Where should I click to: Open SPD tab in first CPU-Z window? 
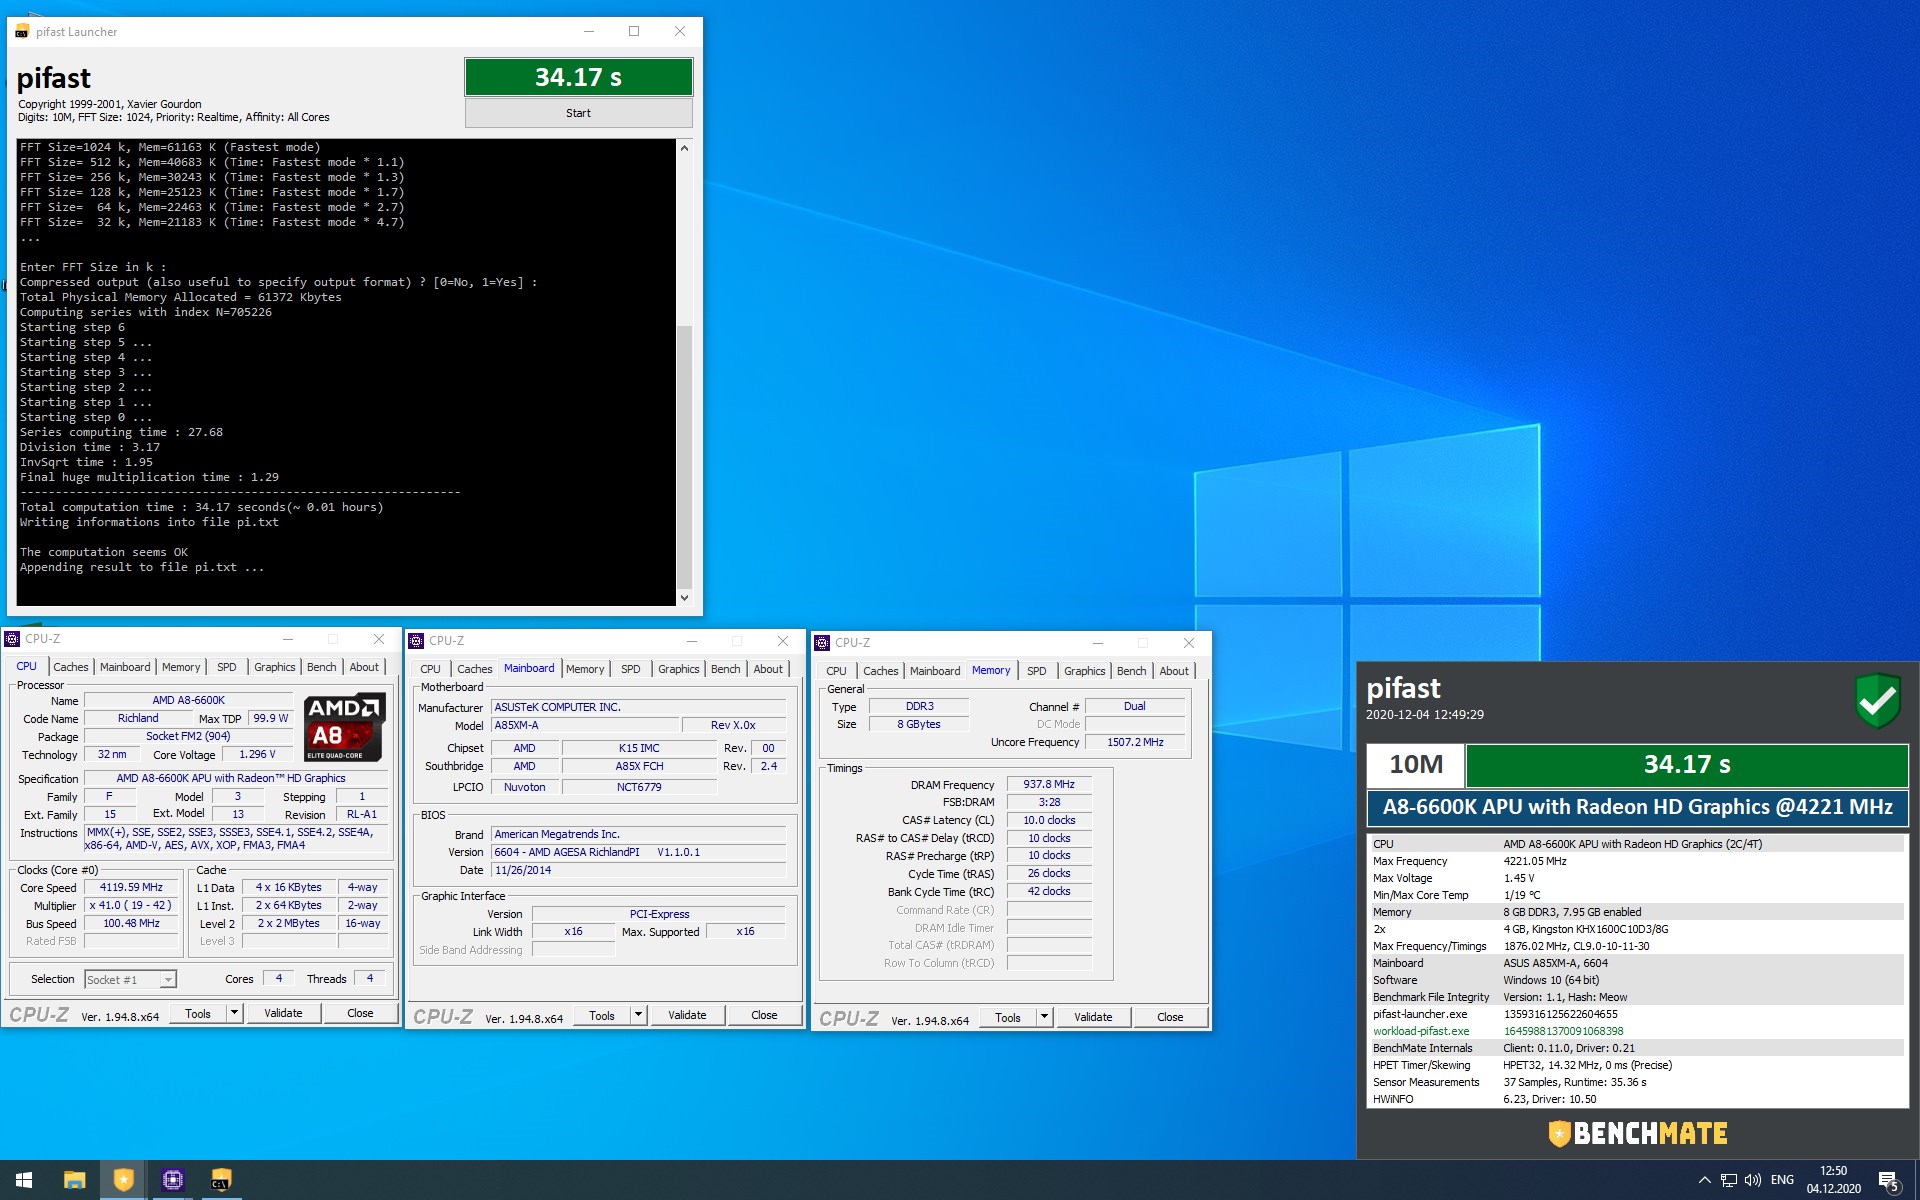tap(227, 667)
